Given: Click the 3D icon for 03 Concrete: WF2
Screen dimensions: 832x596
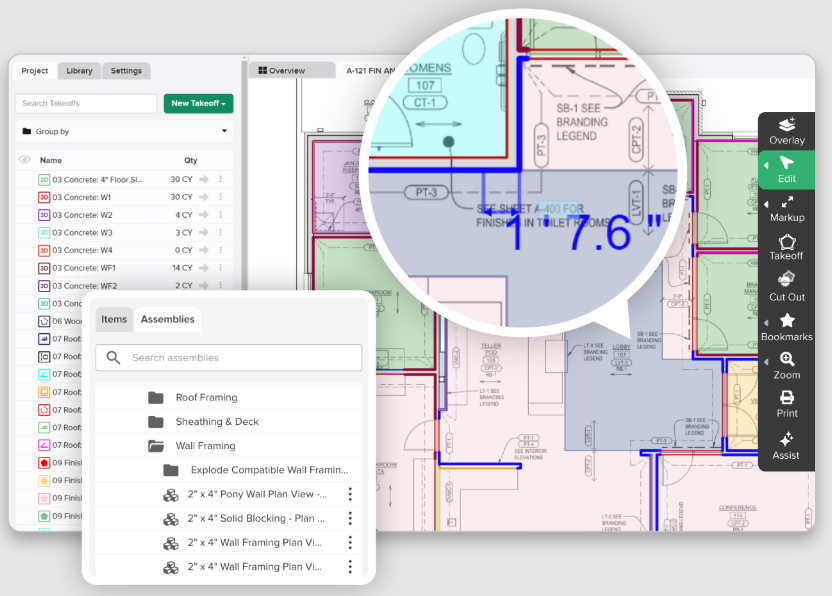Looking at the screenshot, I should coord(44,286).
